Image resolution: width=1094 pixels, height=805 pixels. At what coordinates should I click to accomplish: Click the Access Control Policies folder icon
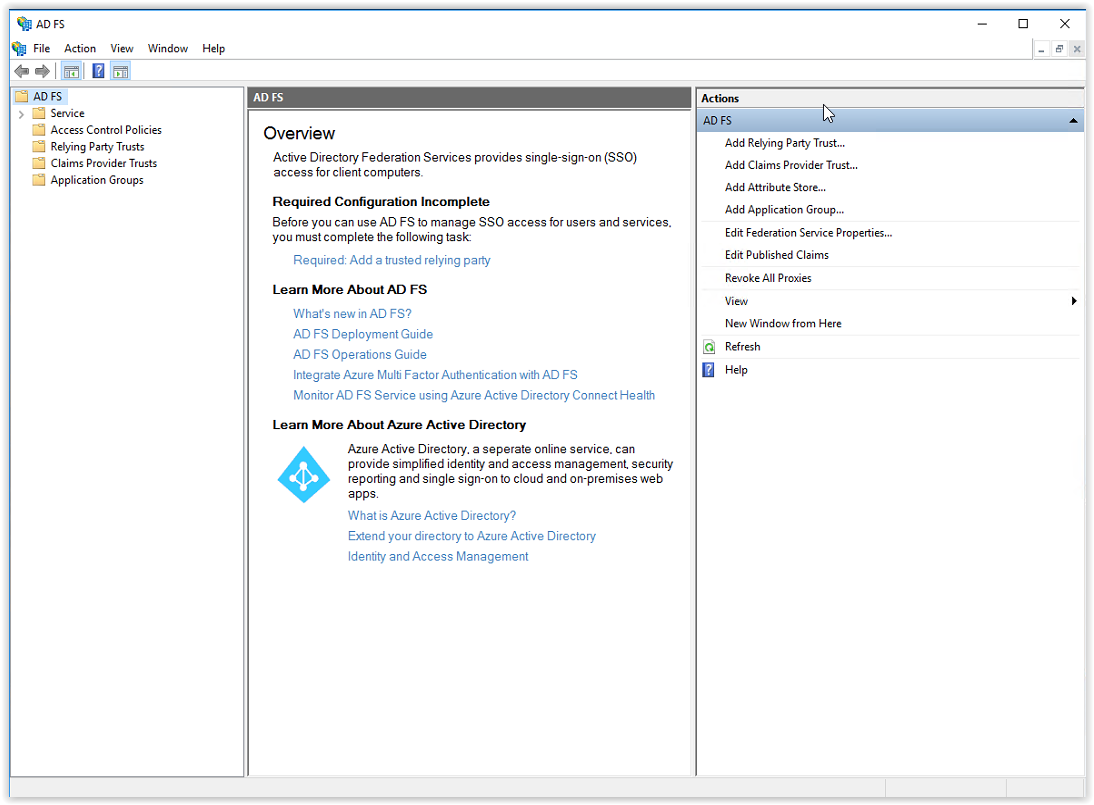tap(39, 130)
